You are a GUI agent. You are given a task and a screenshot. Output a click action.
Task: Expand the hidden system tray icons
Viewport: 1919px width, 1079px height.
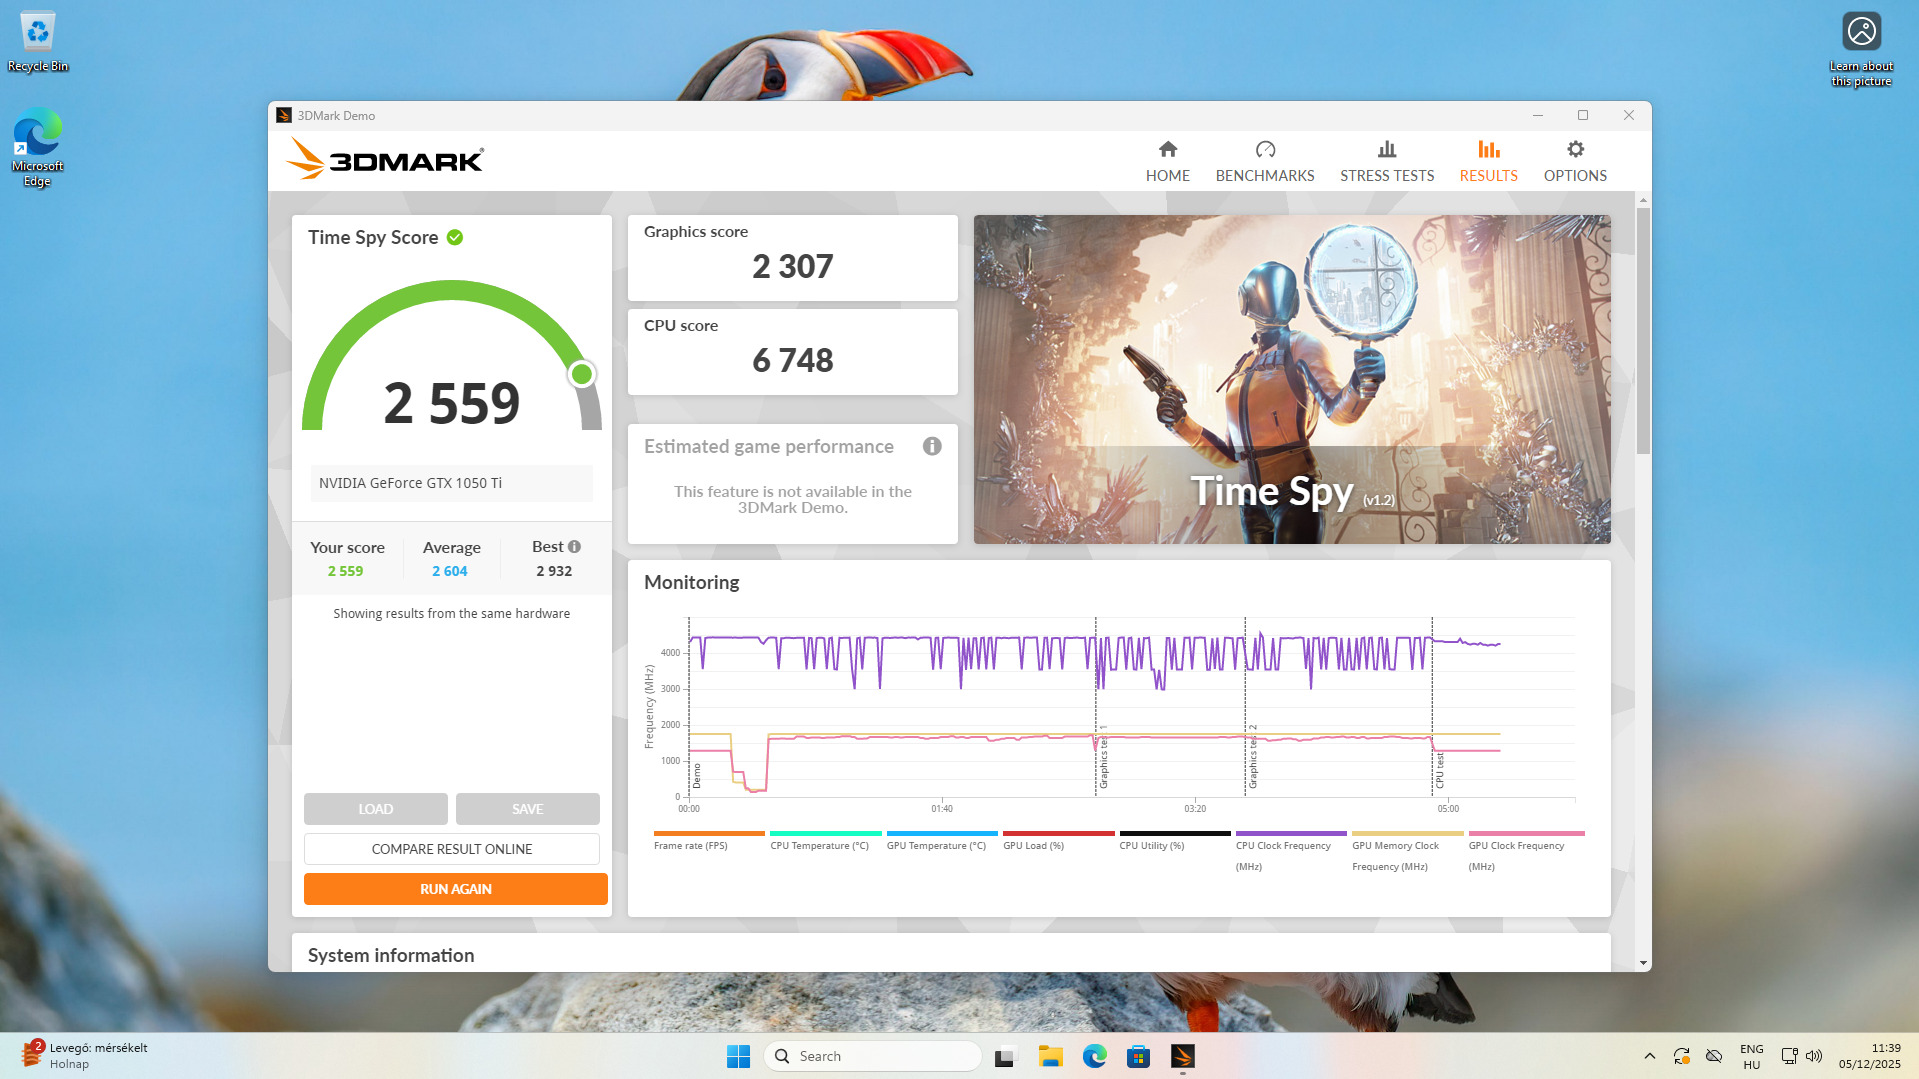1649,1056
